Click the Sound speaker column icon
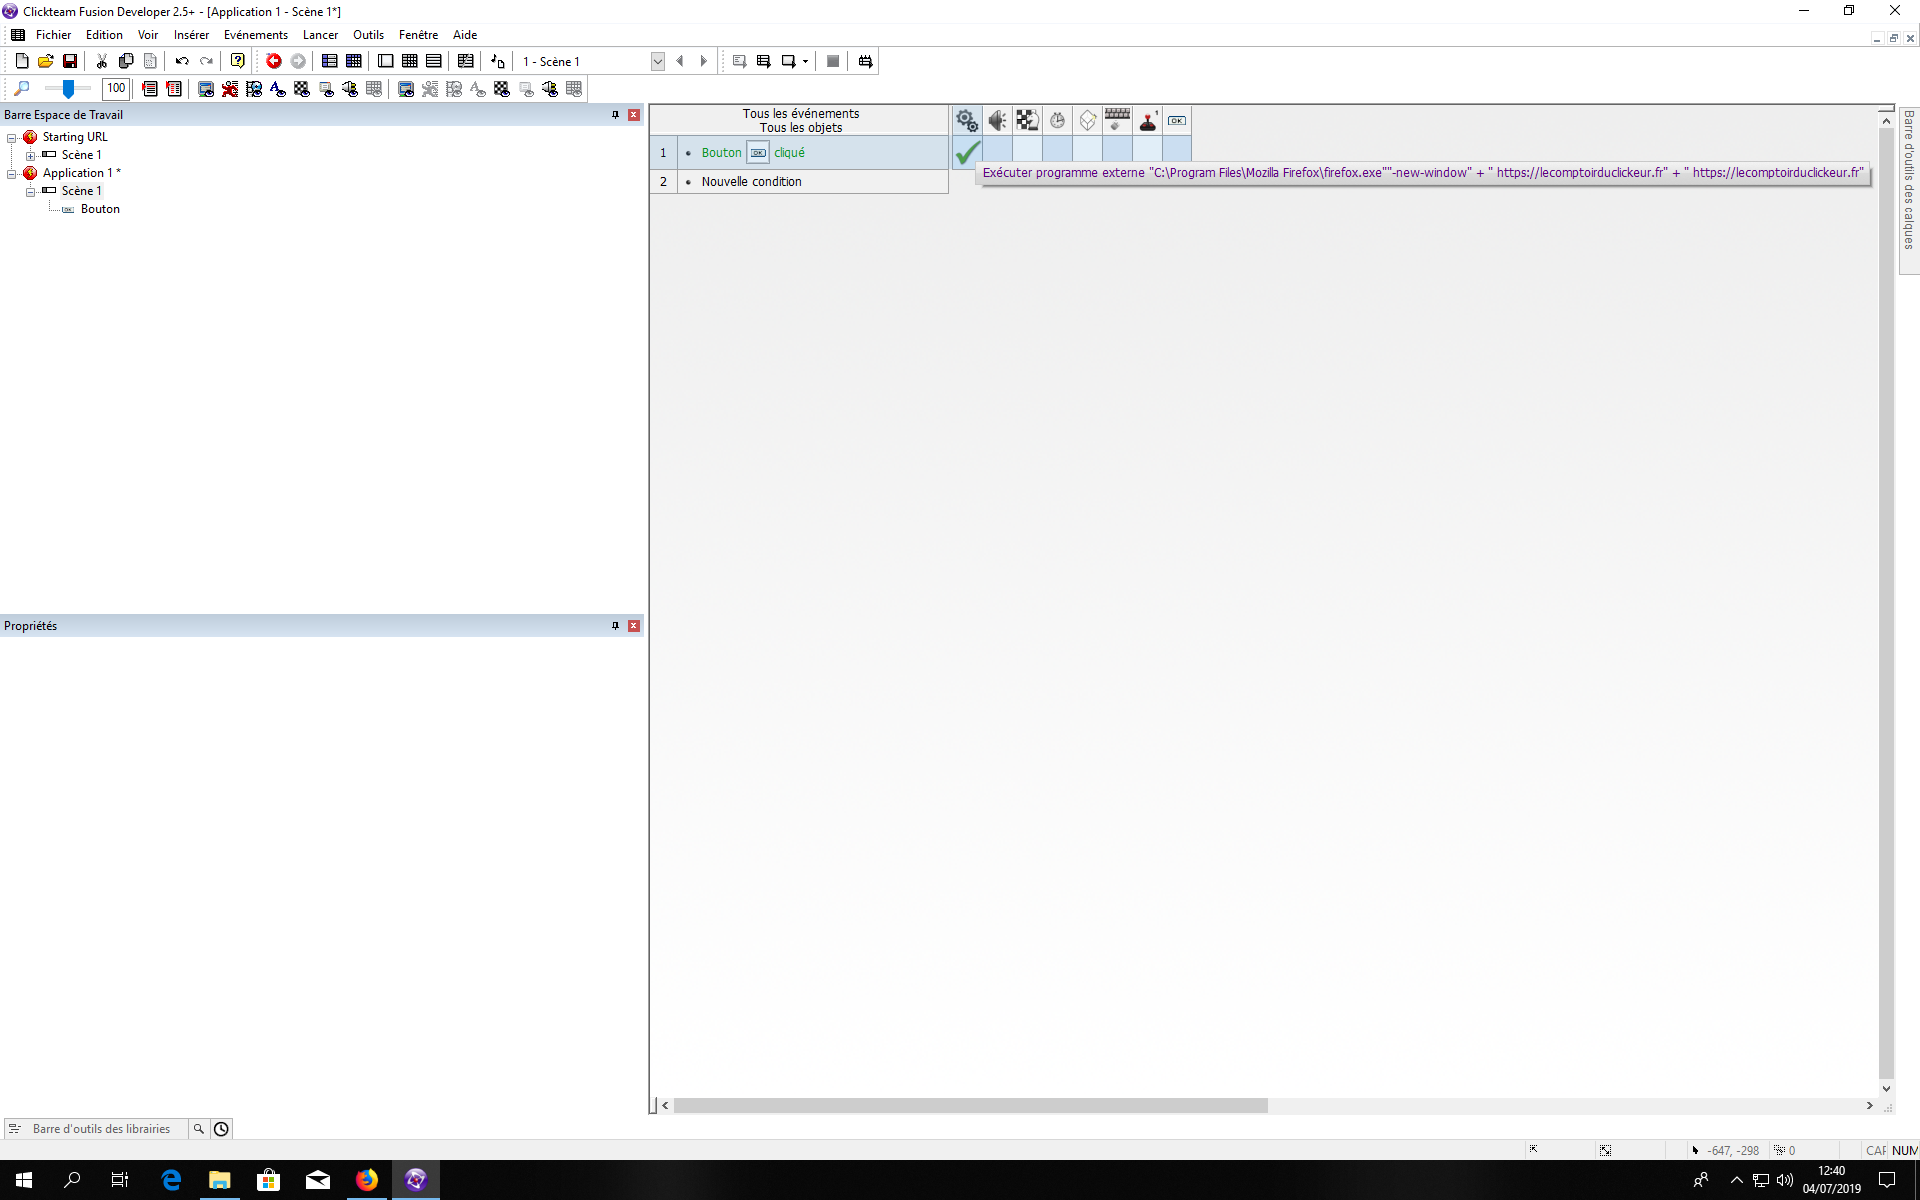 click(x=997, y=121)
